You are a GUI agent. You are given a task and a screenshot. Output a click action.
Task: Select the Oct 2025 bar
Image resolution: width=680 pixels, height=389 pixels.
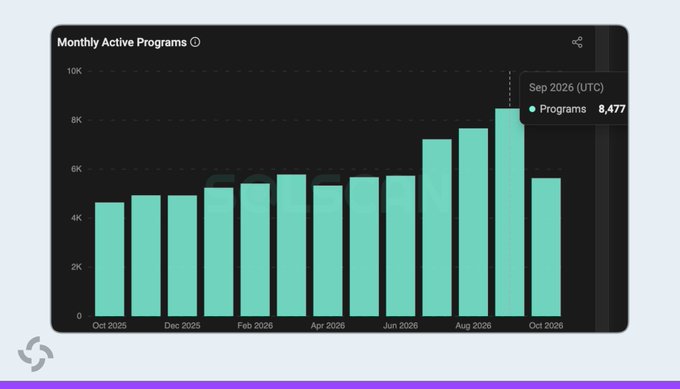[x=109, y=259]
